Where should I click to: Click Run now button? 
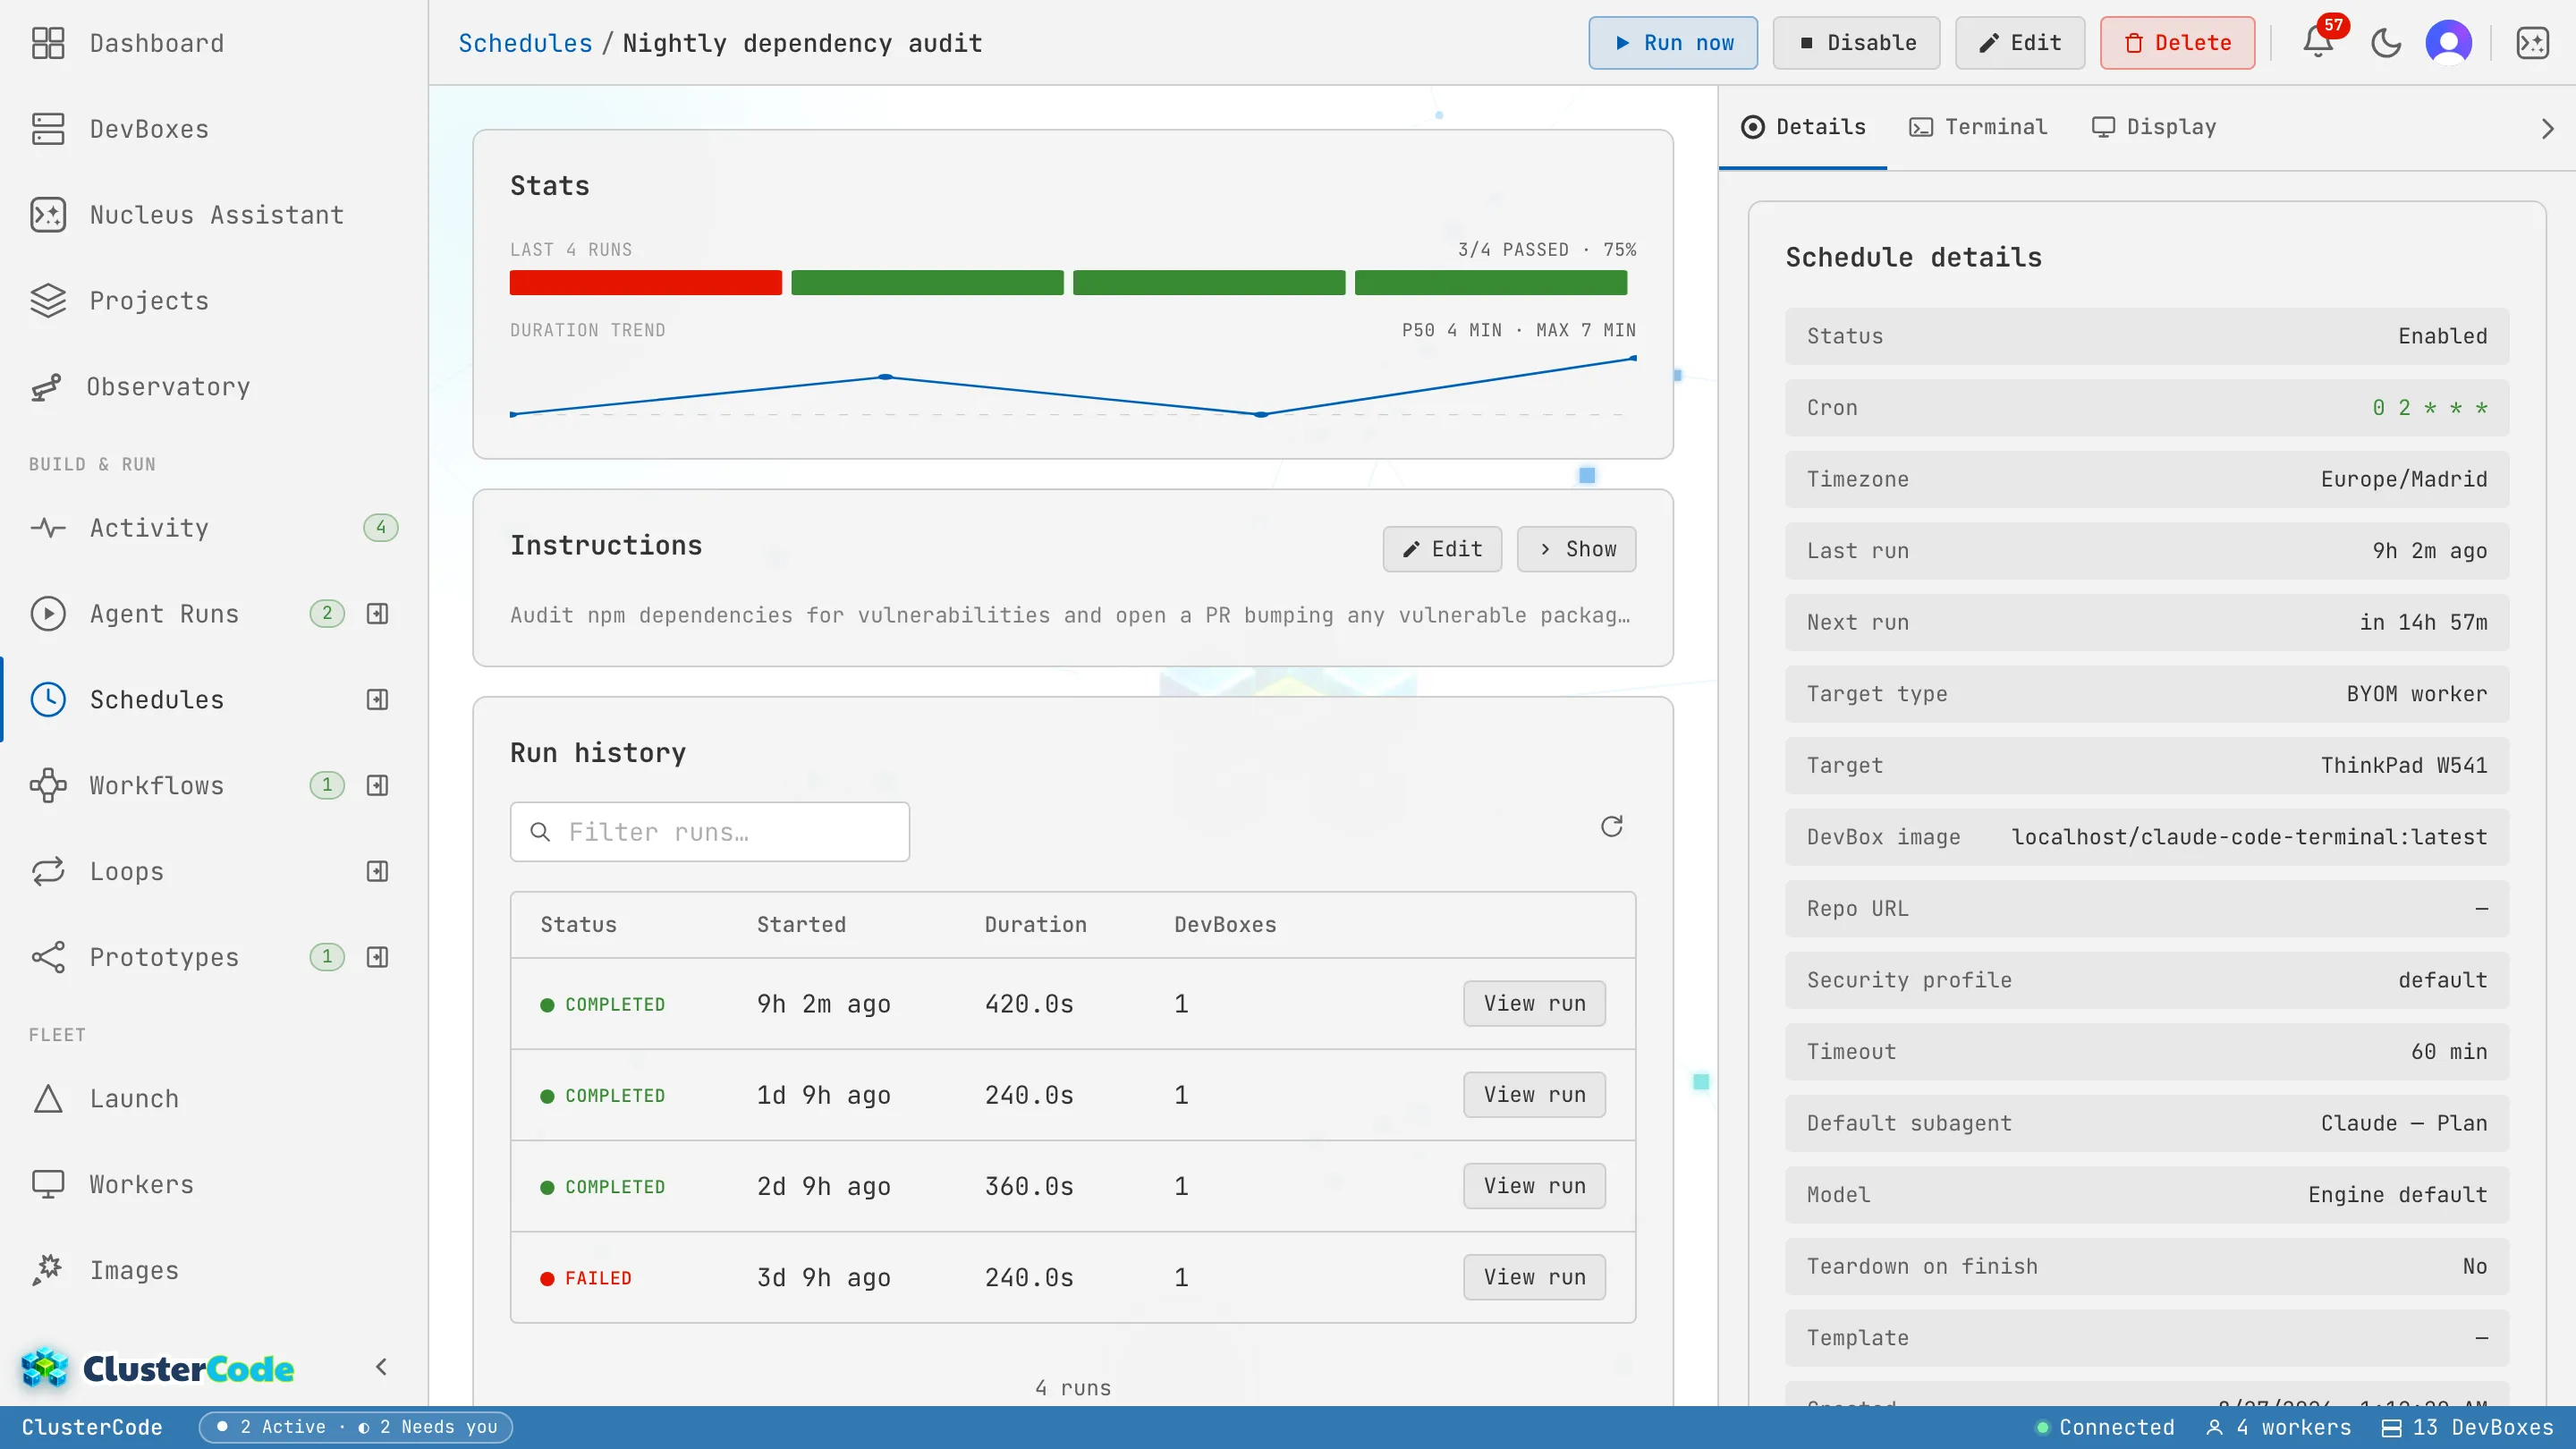tap(1673, 43)
